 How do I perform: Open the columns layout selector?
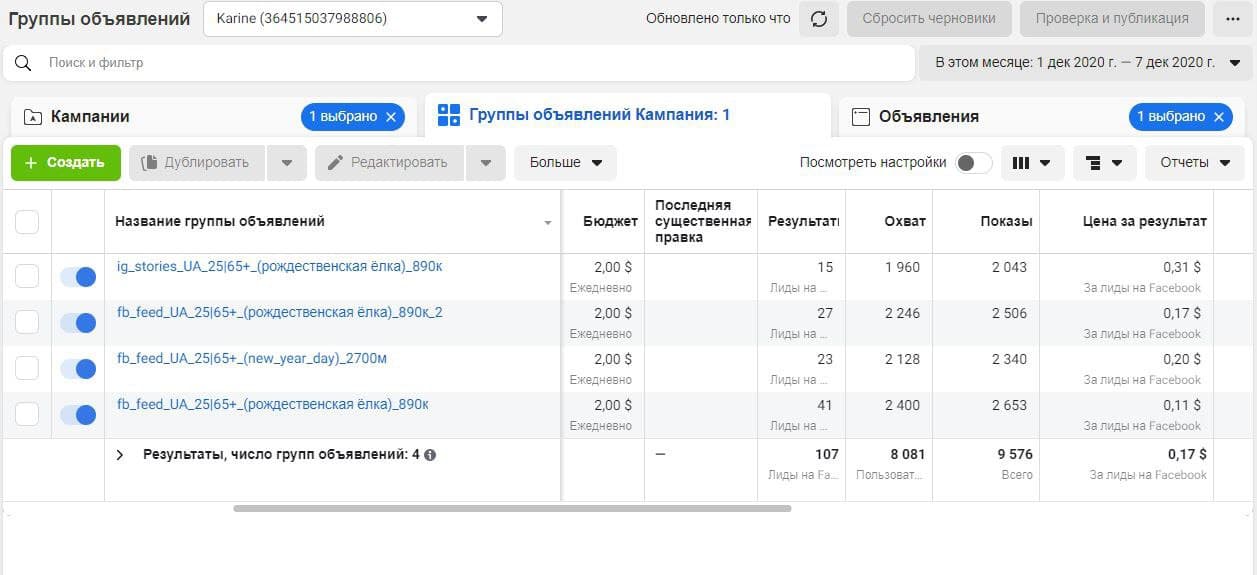(x=1032, y=163)
